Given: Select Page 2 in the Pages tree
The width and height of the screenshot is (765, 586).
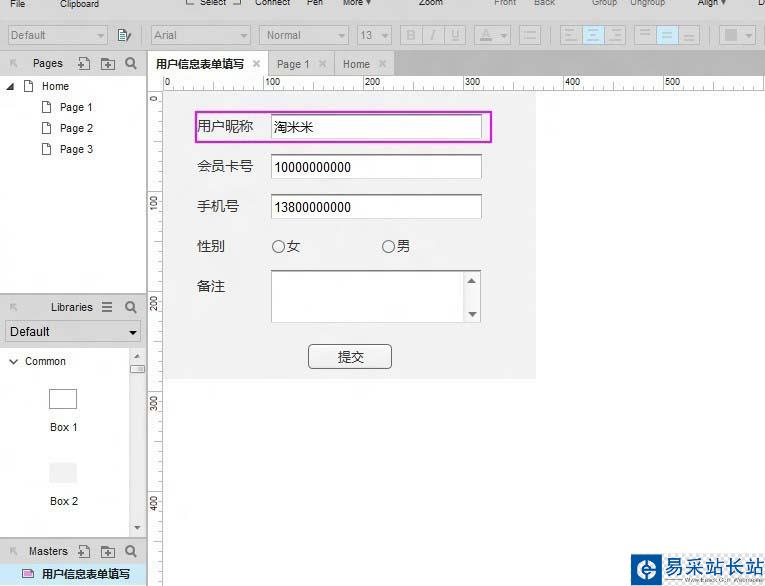Looking at the screenshot, I should click(76, 128).
